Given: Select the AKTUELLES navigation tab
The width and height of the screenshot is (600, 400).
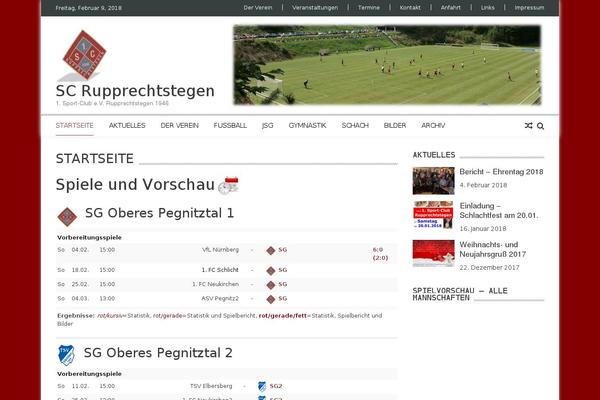Looking at the screenshot, I should (x=127, y=126).
